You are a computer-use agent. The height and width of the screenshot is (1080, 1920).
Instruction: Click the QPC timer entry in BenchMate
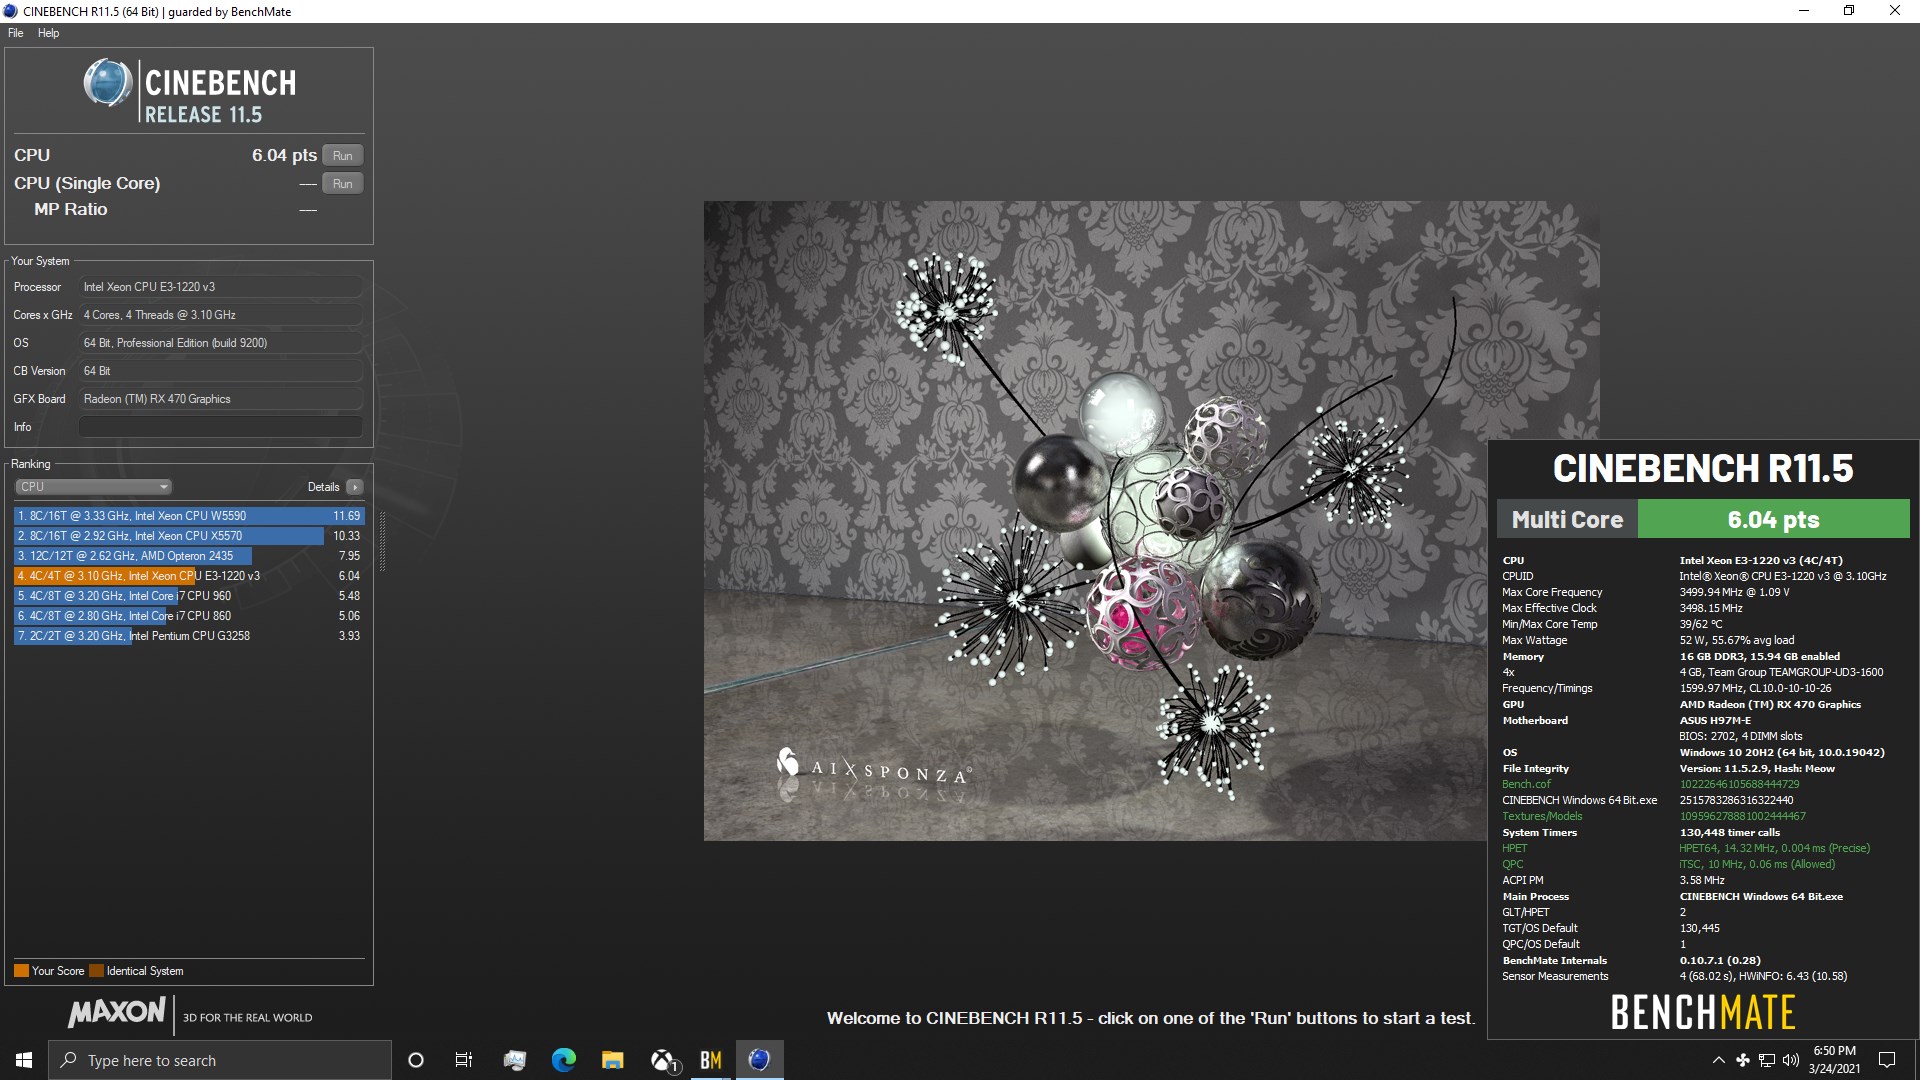[x=1513, y=865]
